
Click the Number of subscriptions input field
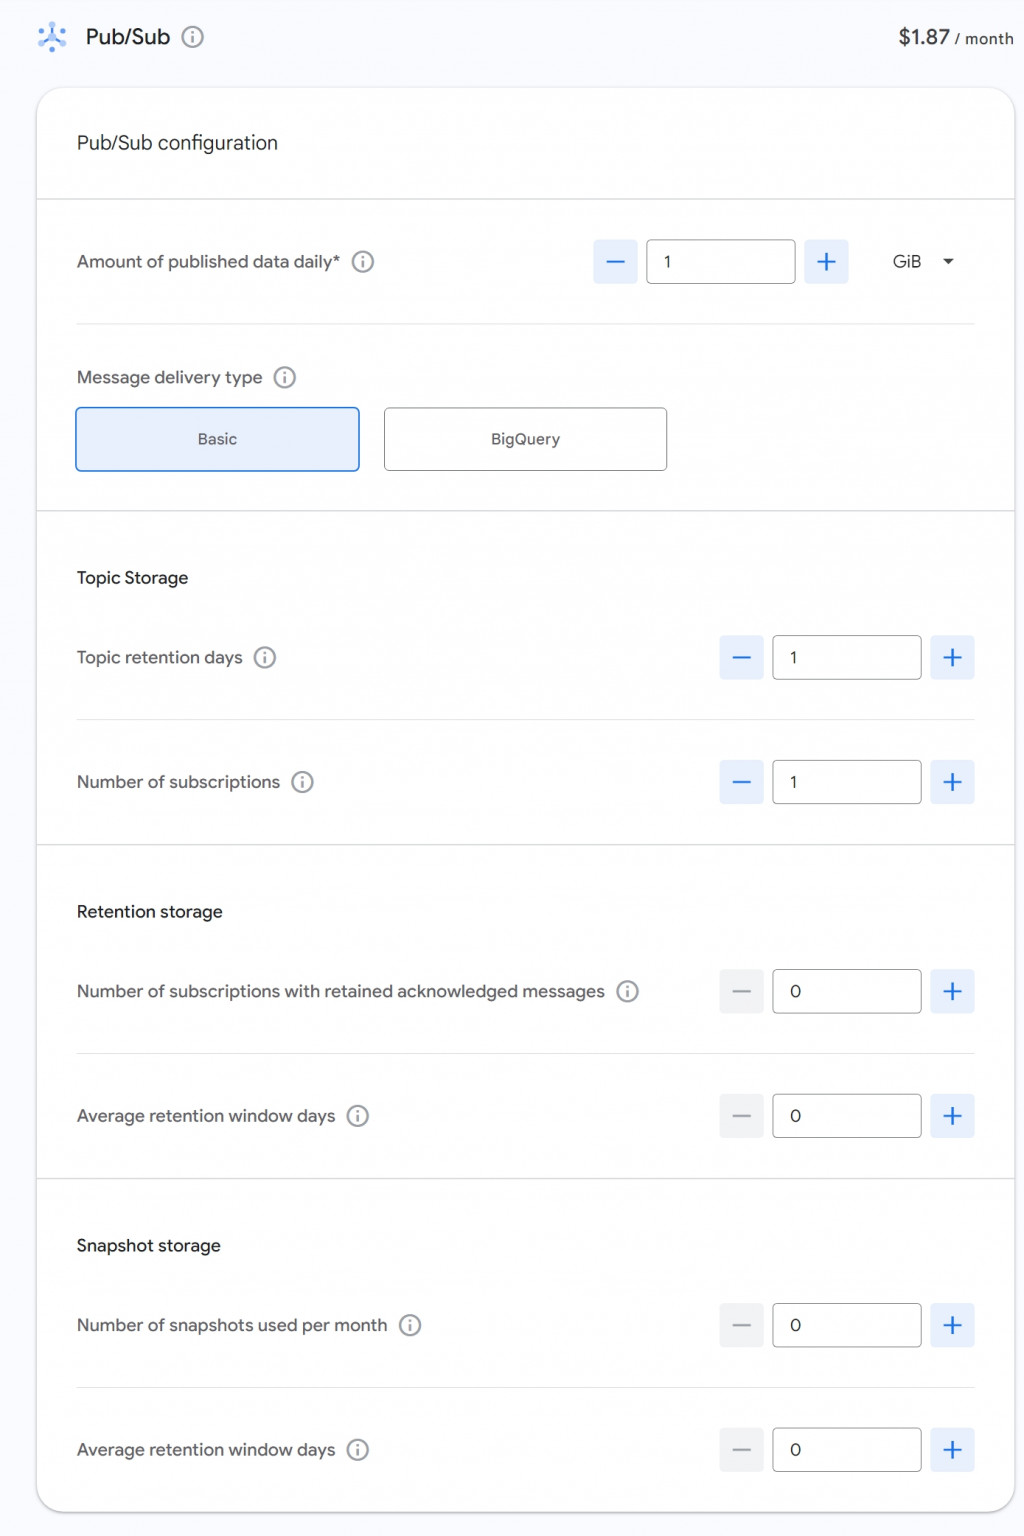tap(846, 782)
